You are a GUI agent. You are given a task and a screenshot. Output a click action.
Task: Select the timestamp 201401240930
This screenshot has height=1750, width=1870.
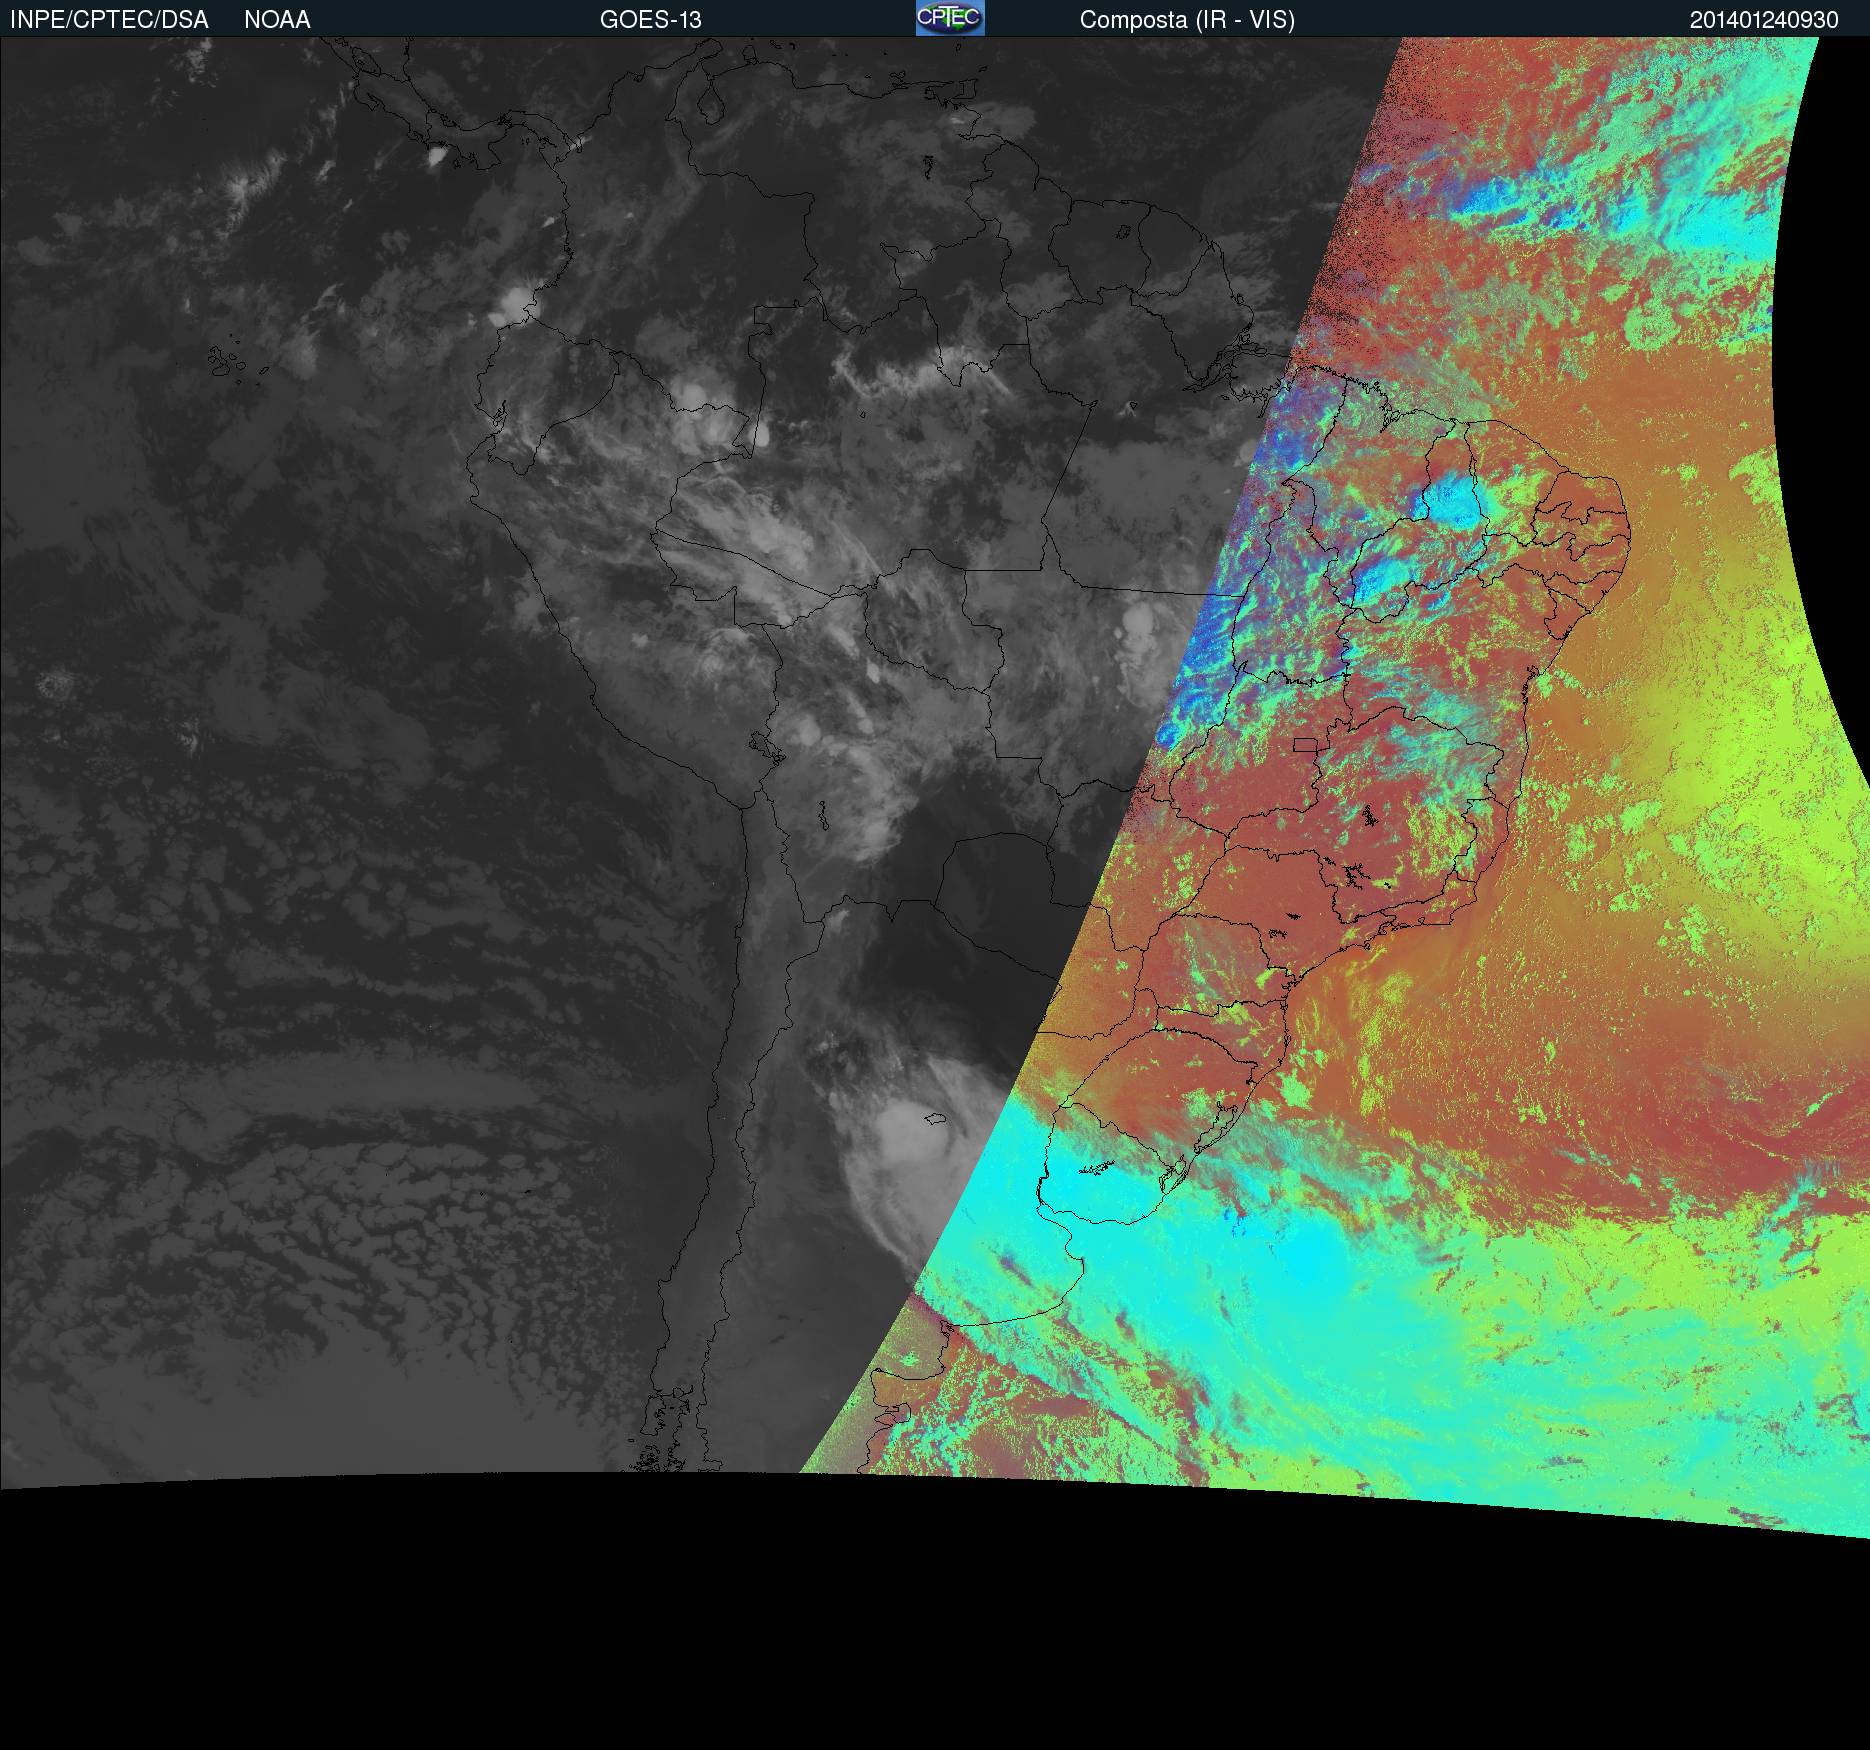[1764, 20]
